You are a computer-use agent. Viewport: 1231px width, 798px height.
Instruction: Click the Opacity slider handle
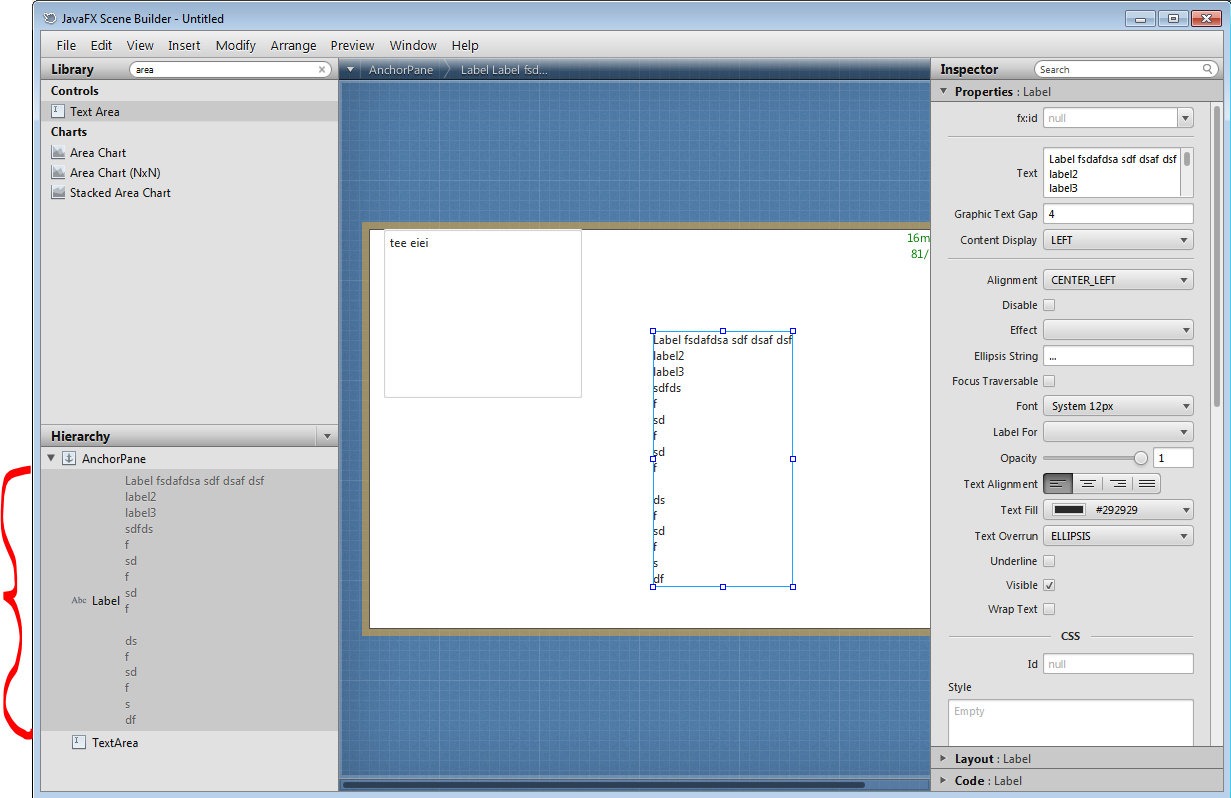pyautogui.click(x=1140, y=458)
